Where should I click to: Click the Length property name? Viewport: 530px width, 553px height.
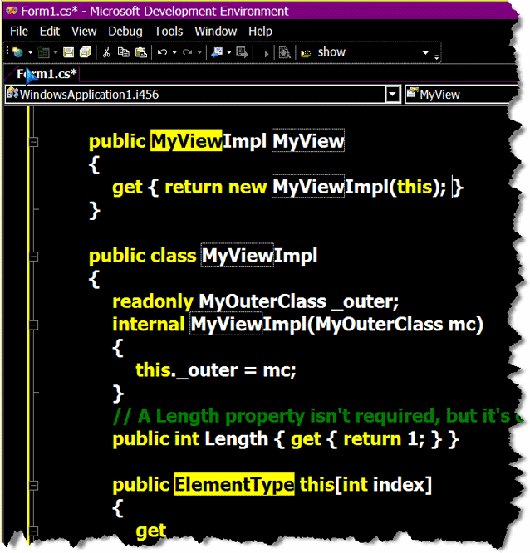236,439
